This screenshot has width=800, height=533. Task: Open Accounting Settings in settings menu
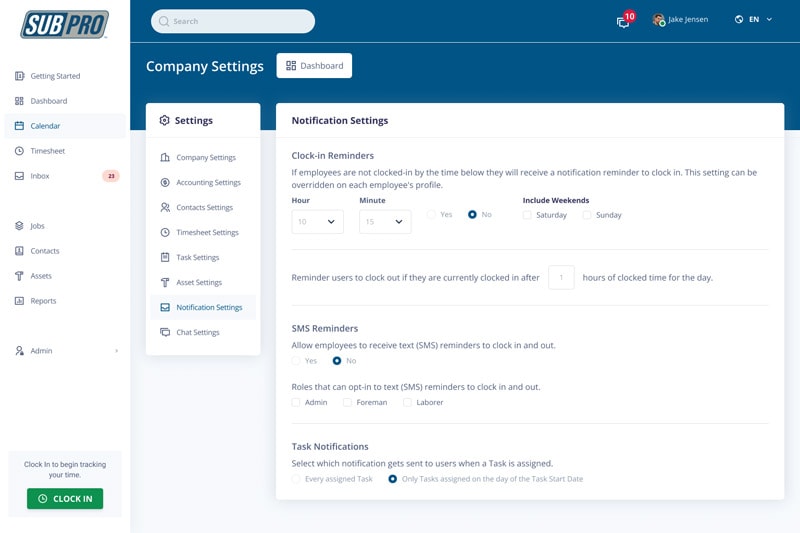[x=208, y=183]
